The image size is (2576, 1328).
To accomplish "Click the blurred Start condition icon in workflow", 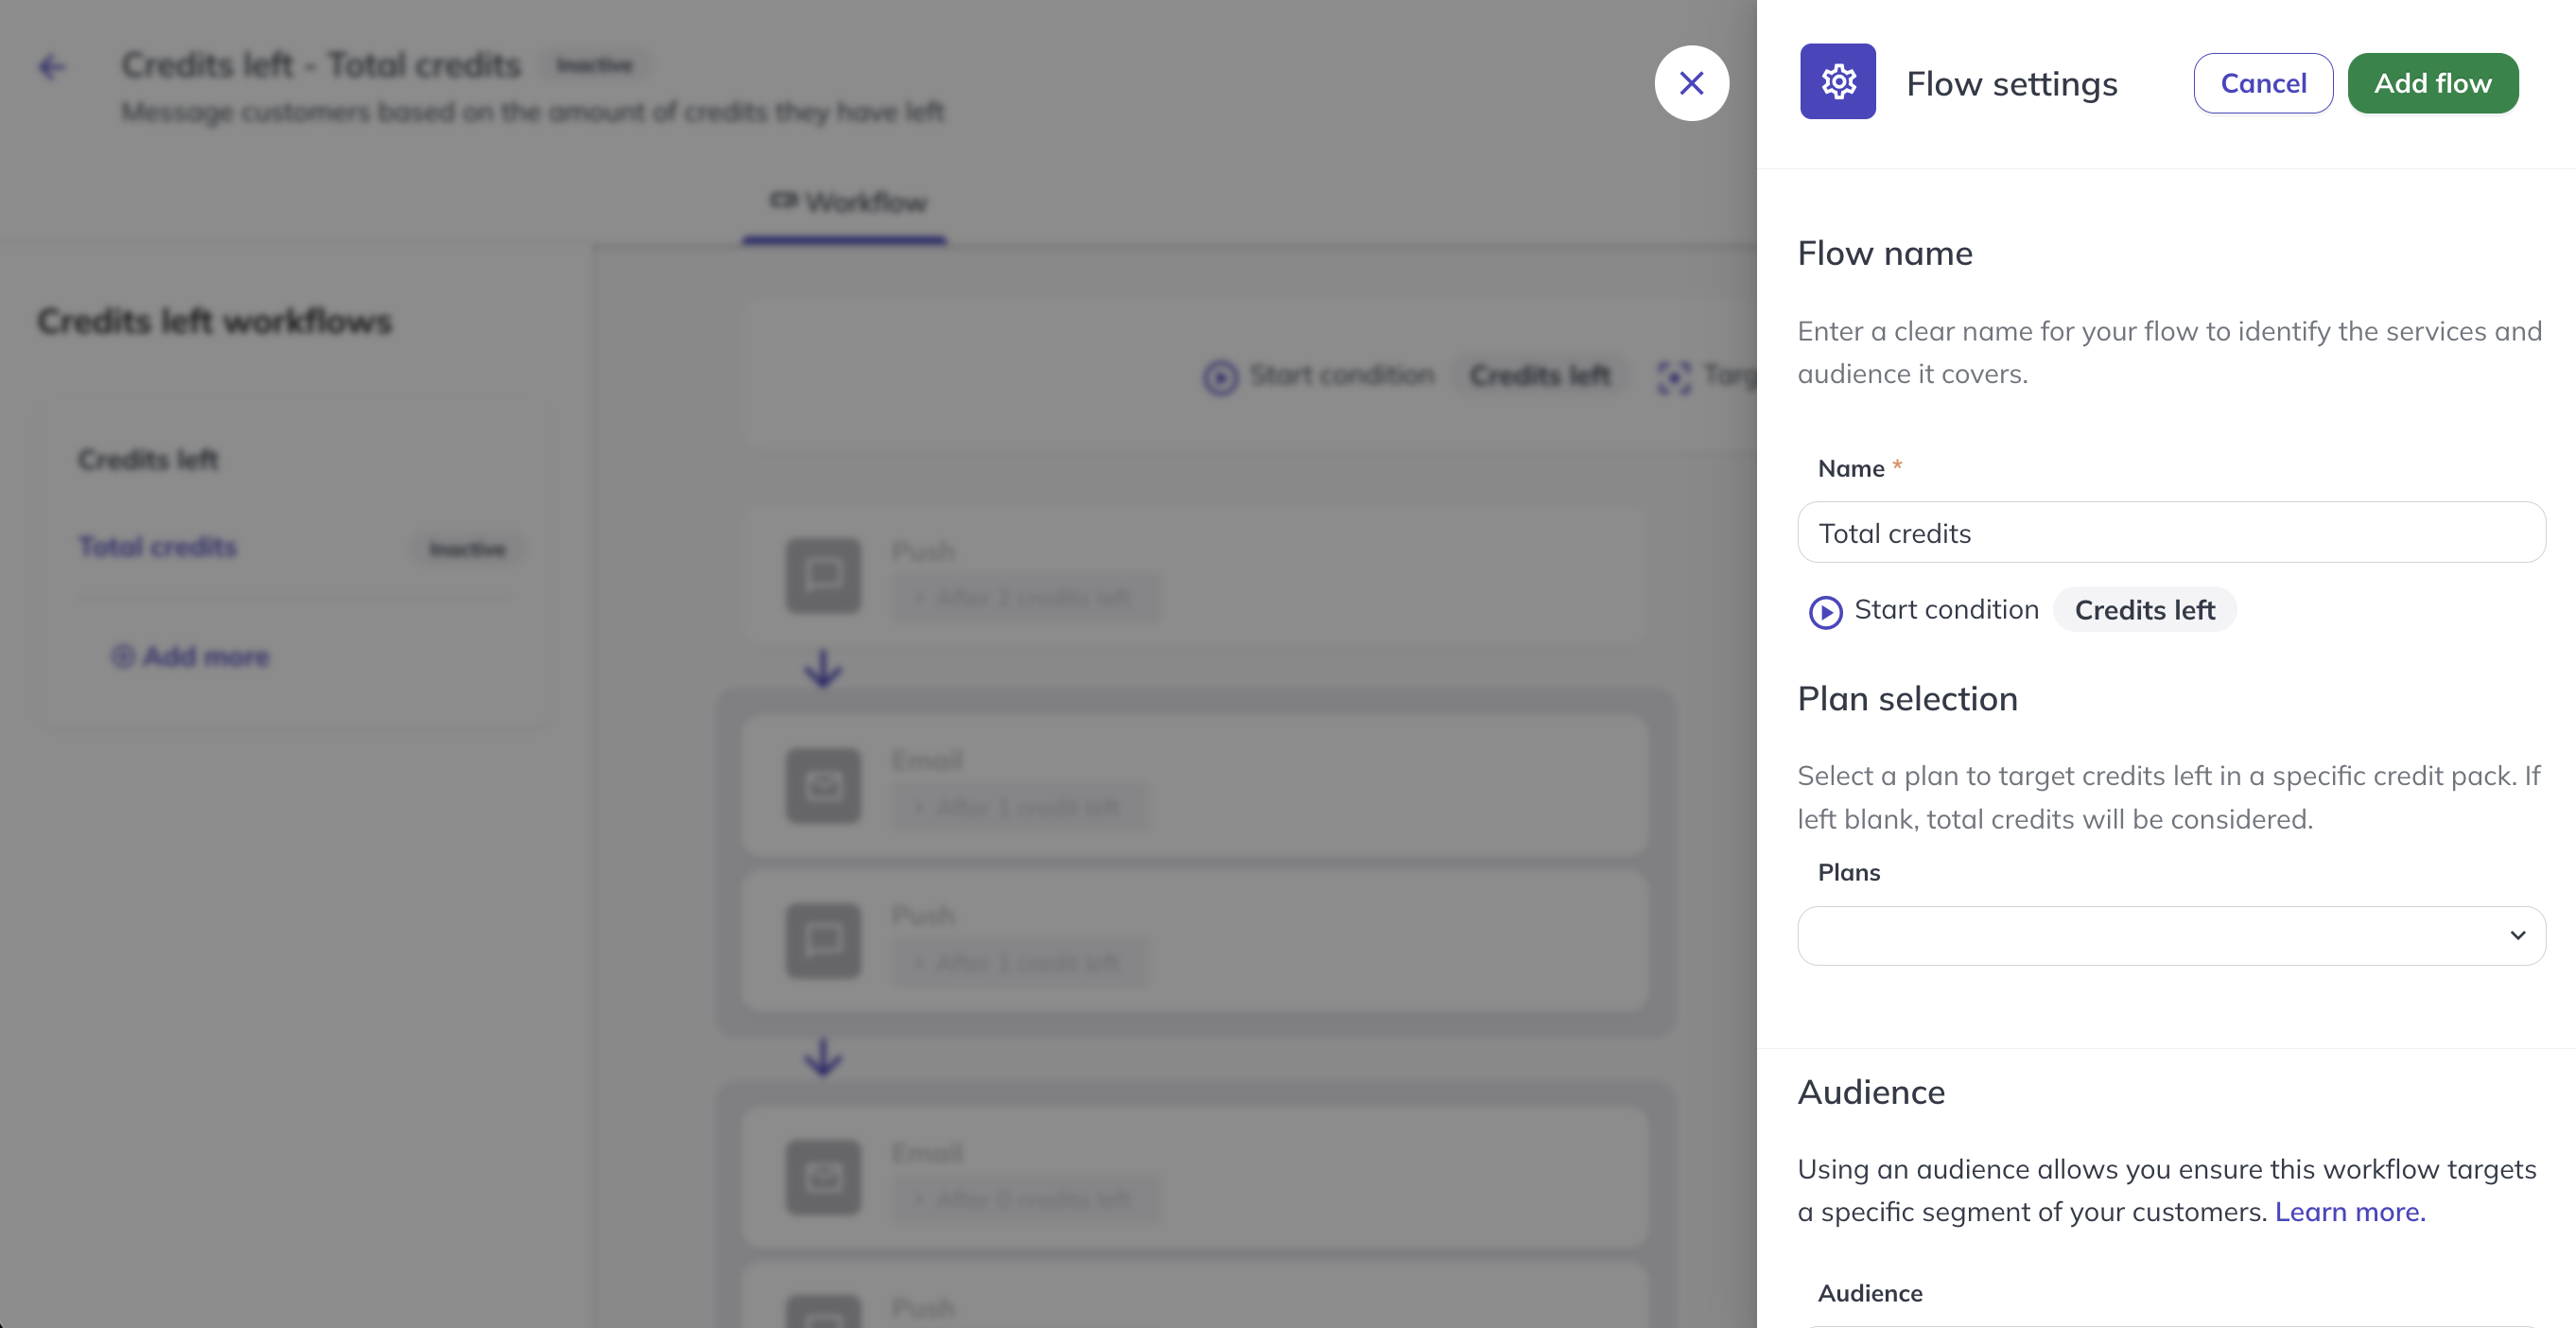I will coord(1220,377).
